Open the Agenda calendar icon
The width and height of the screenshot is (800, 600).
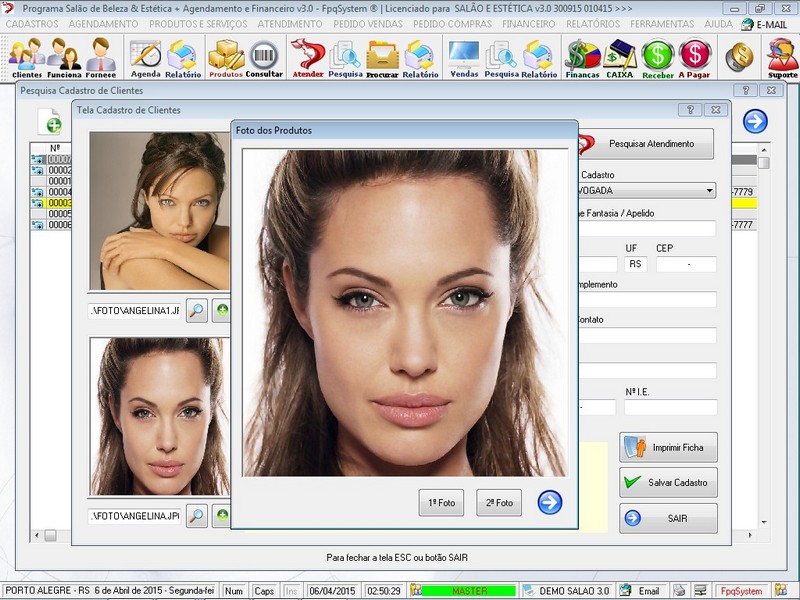pos(146,58)
